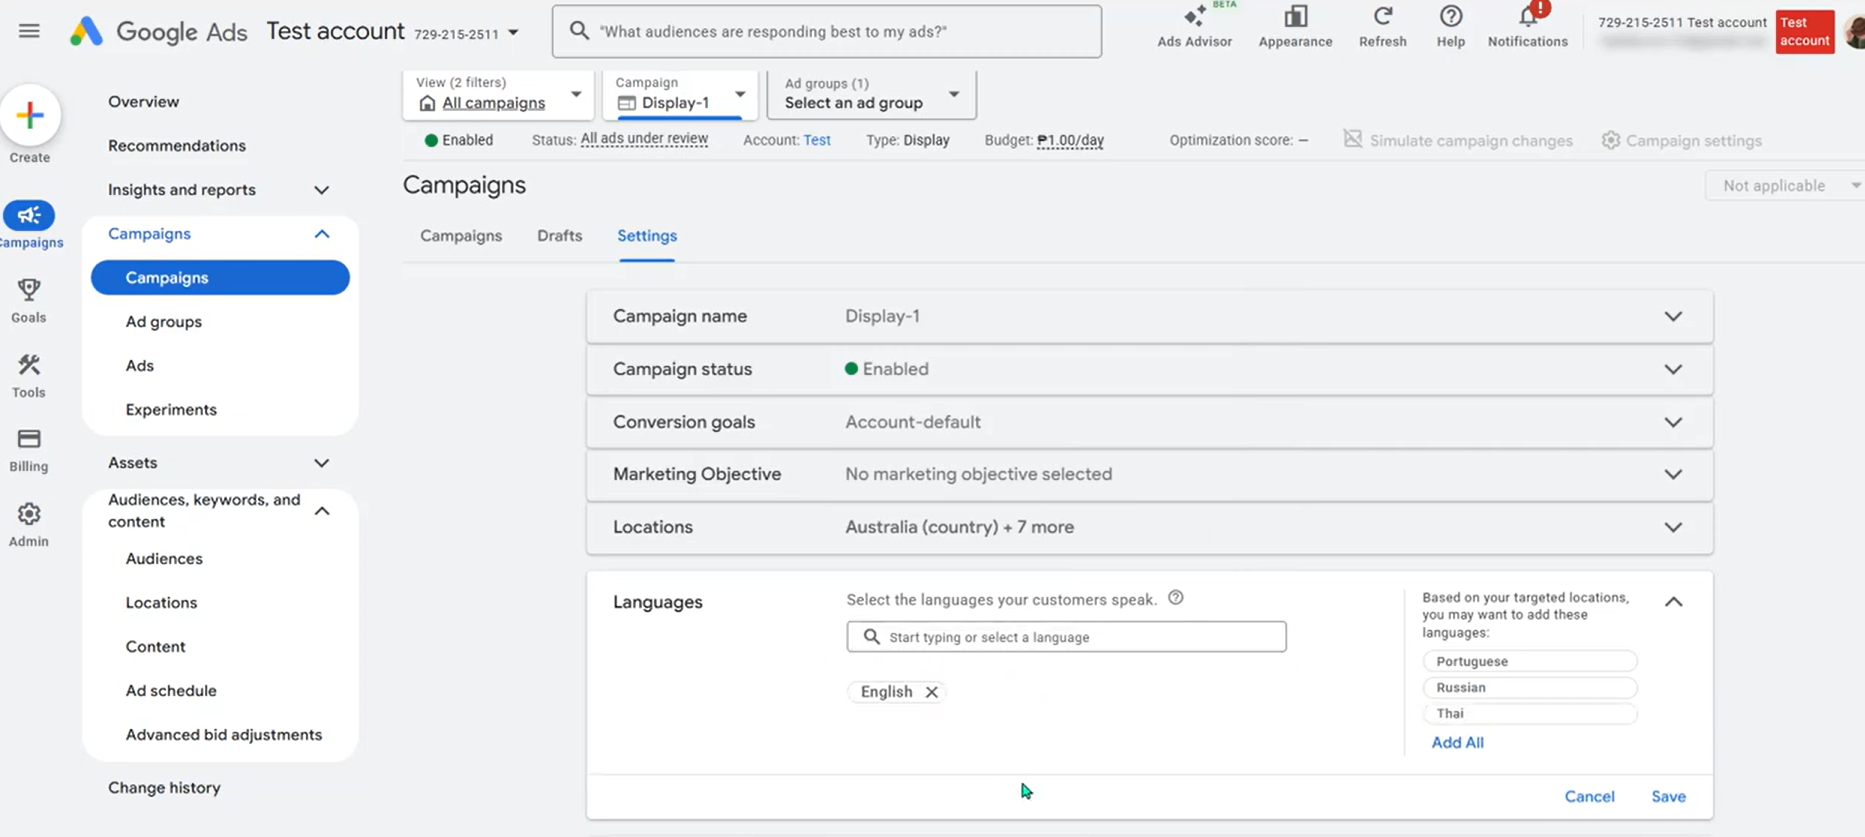Click the search magnifier in top search bar
This screenshot has height=837, width=1865.
point(579,31)
